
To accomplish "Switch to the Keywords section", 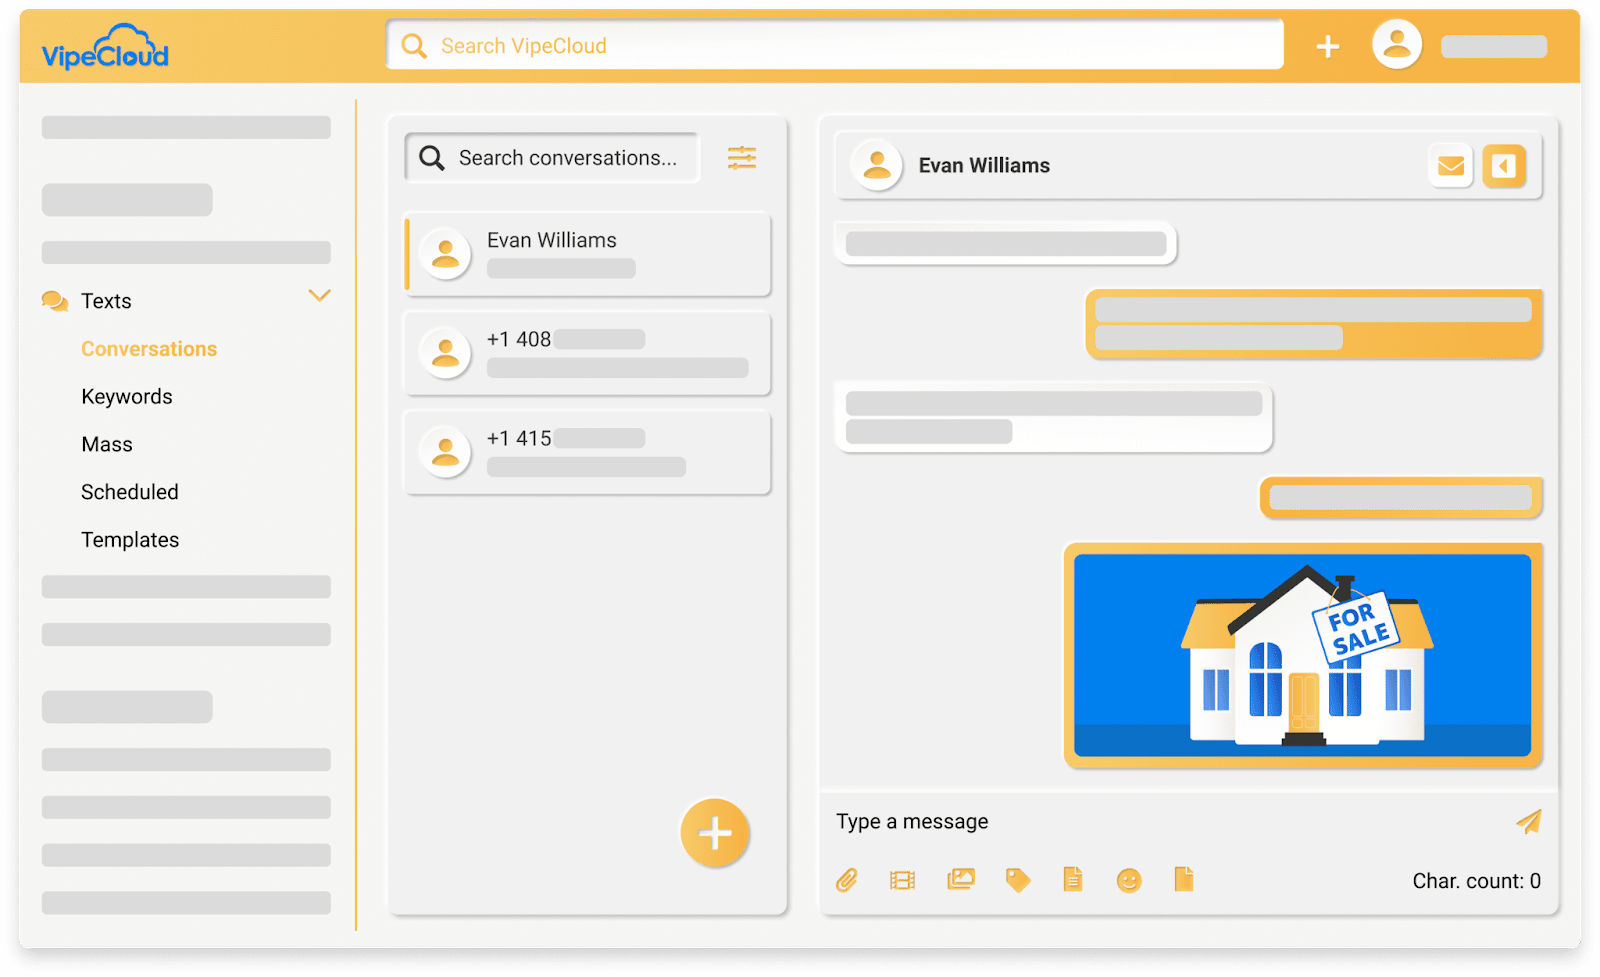I will [x=127, y=396].
